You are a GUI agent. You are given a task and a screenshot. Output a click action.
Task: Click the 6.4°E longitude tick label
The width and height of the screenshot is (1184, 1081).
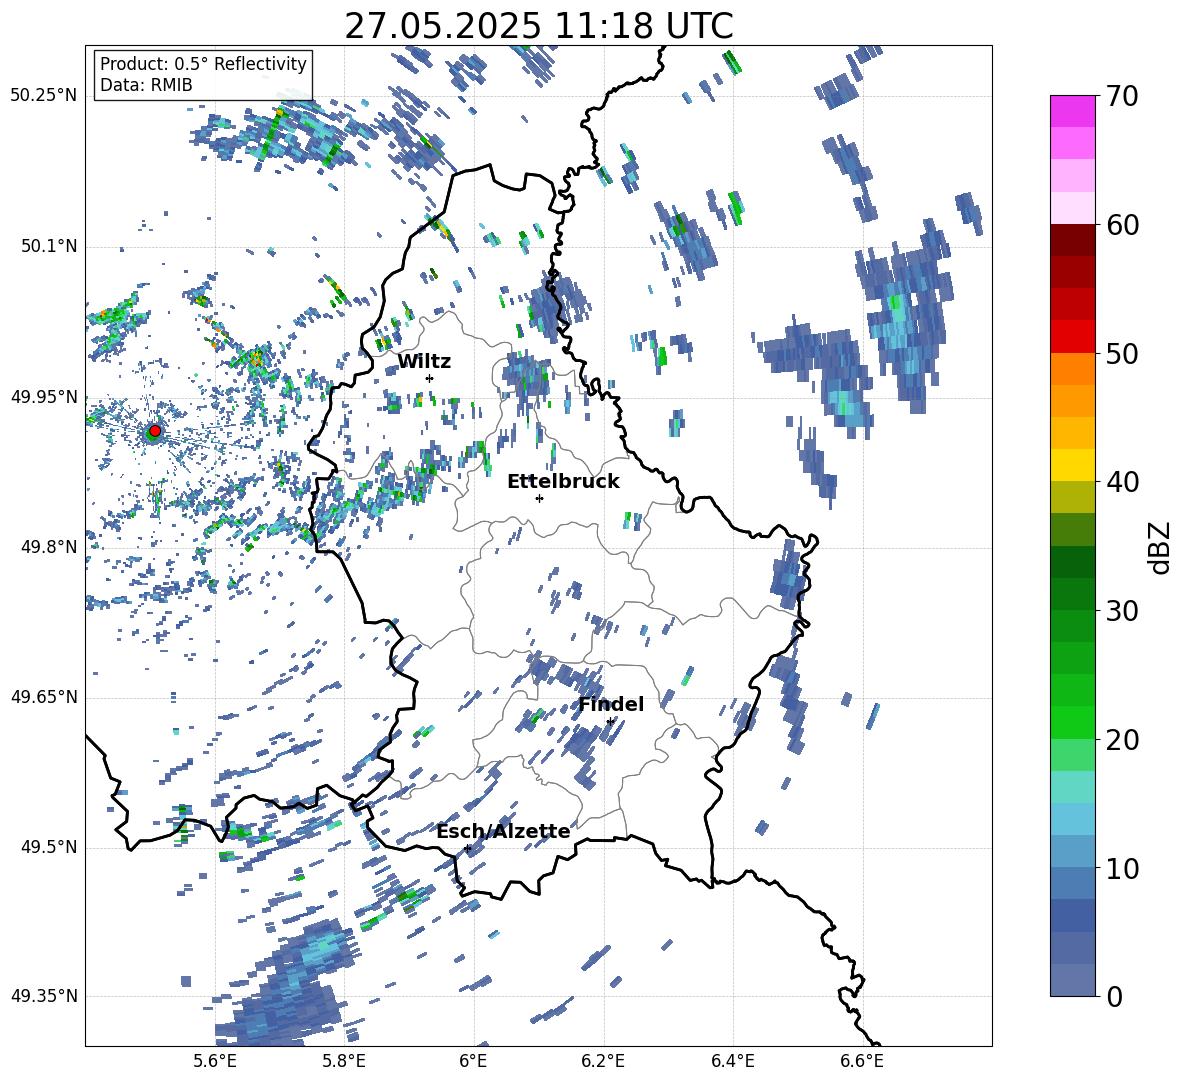click(733, 1061)
